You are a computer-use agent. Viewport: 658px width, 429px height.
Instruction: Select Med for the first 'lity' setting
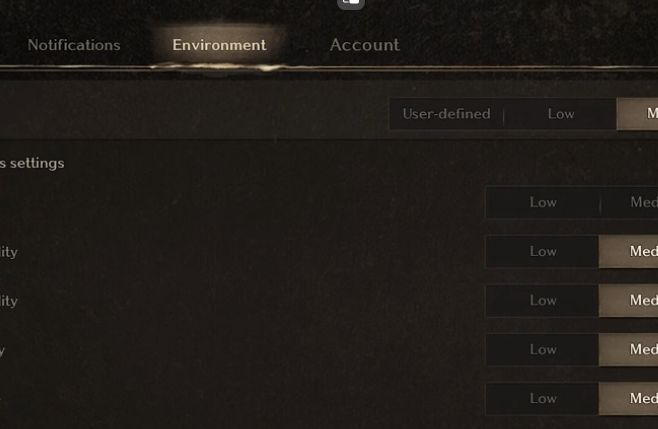coord(629,251)
